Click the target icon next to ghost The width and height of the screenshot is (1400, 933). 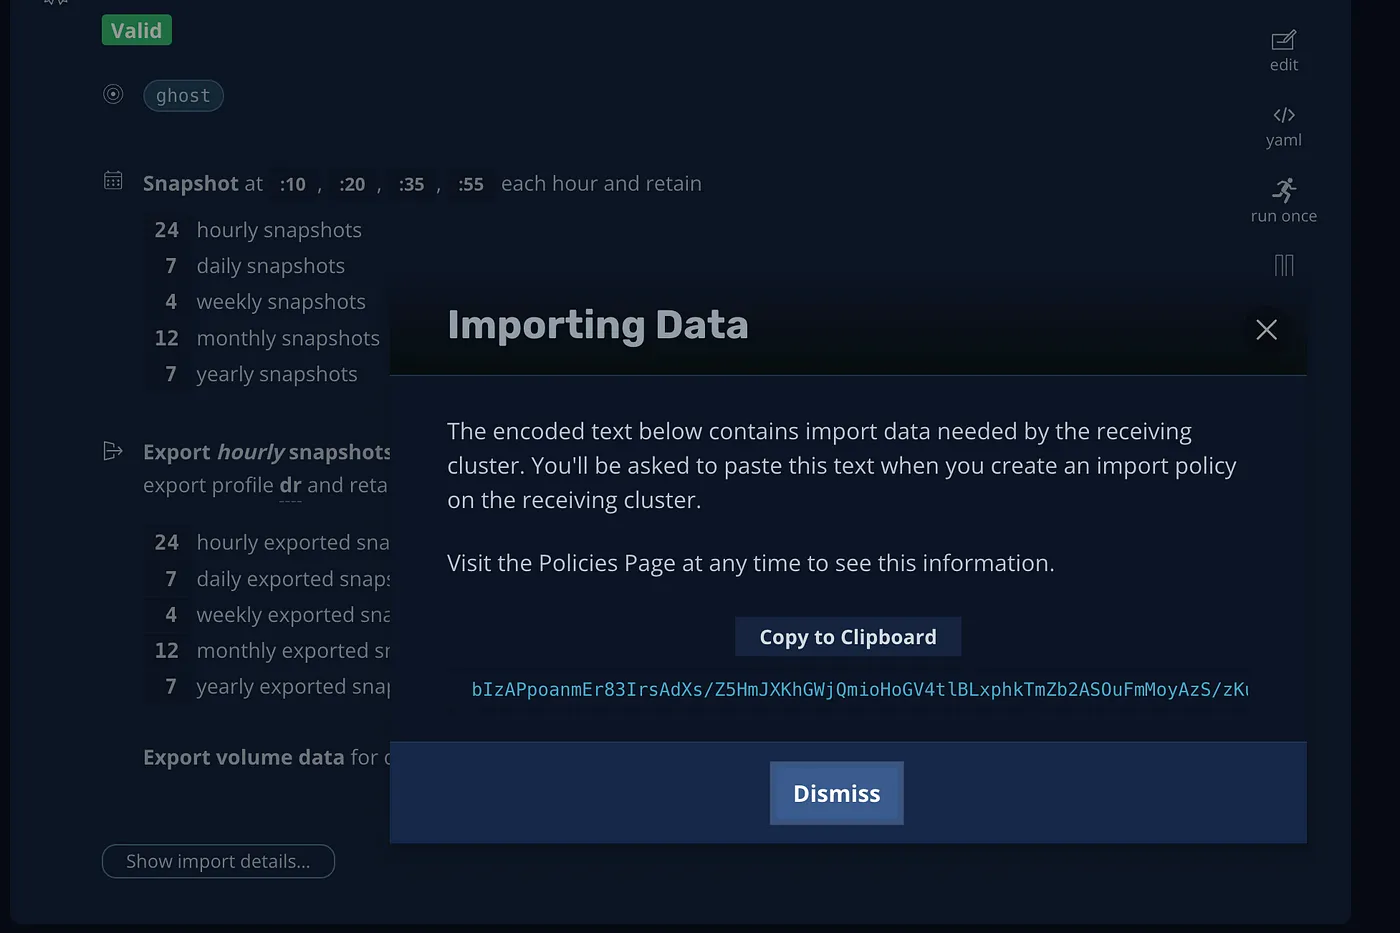point(113,95)
